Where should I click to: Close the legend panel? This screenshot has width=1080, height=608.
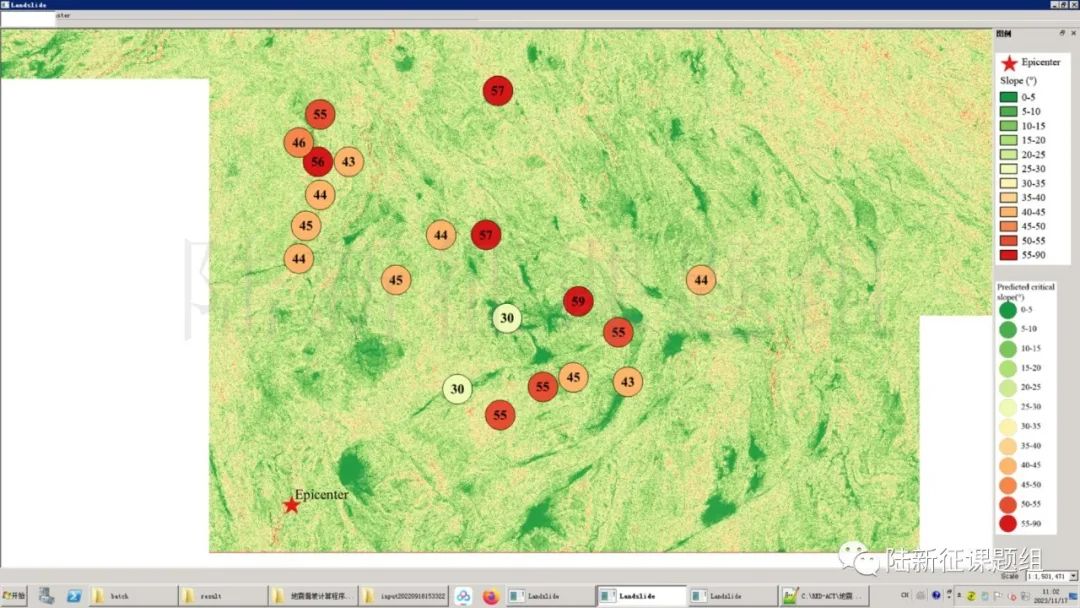click(x=1073, y=33)
